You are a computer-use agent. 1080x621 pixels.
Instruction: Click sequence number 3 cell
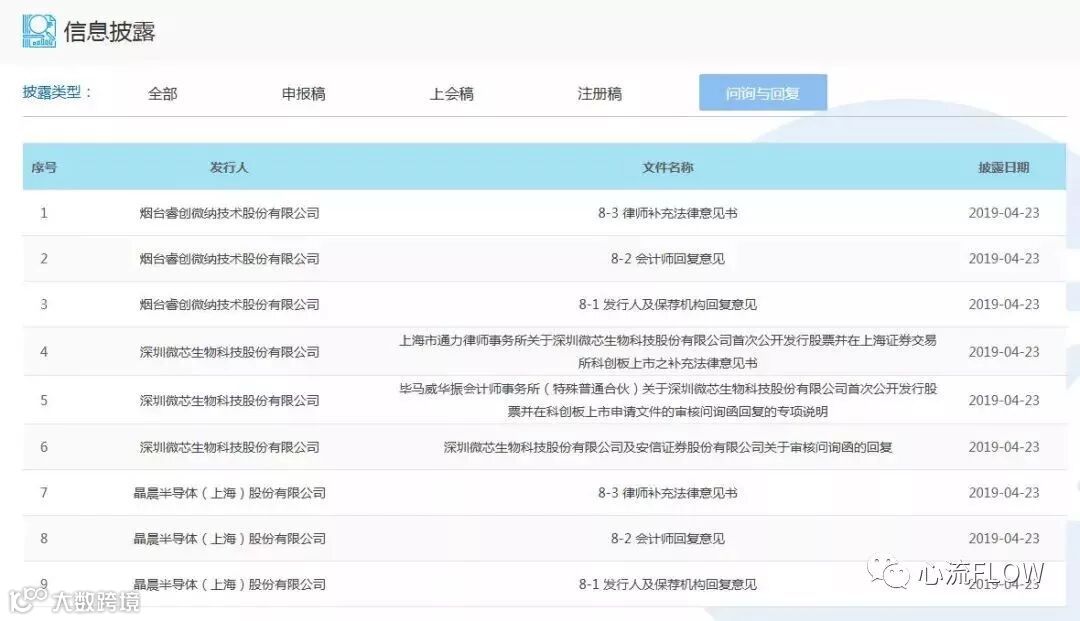[x=44, y=304]
